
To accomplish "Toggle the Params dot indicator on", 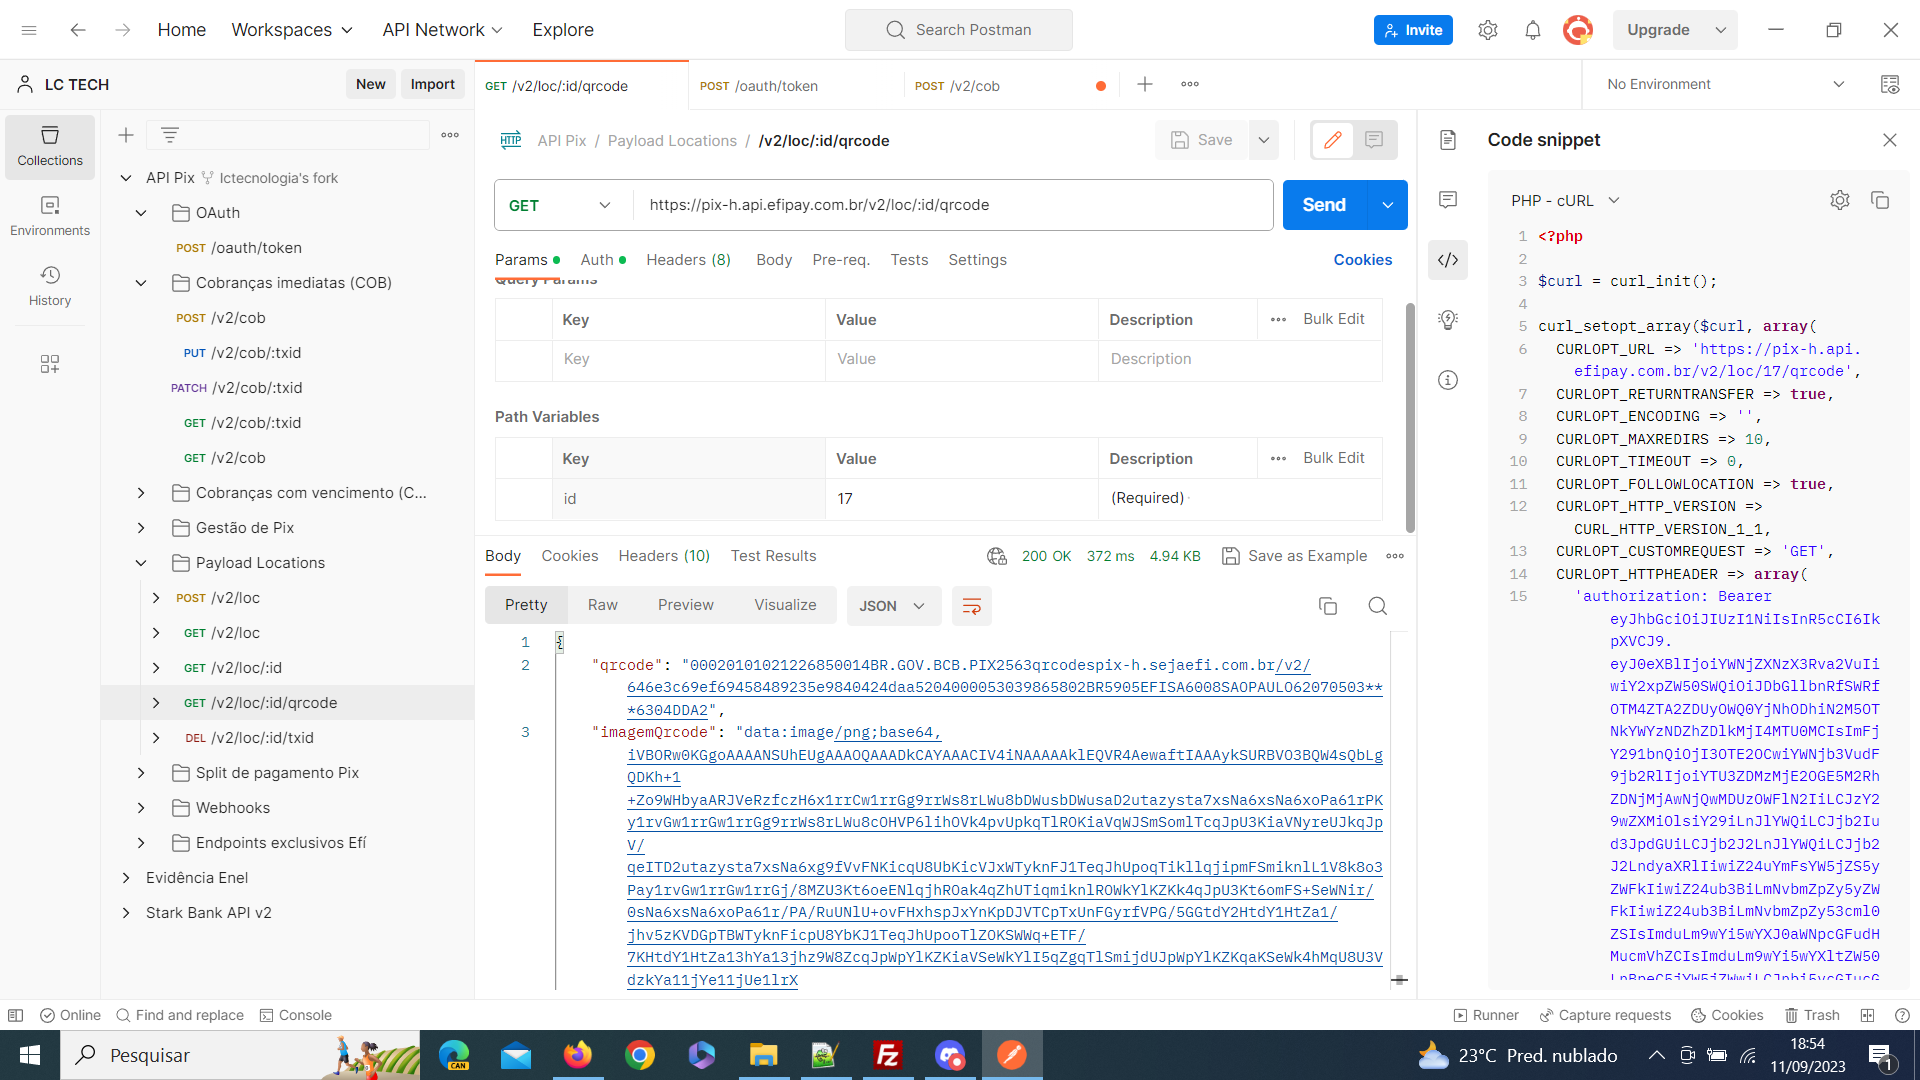I will pyautogui.click(x=551, y=260).
